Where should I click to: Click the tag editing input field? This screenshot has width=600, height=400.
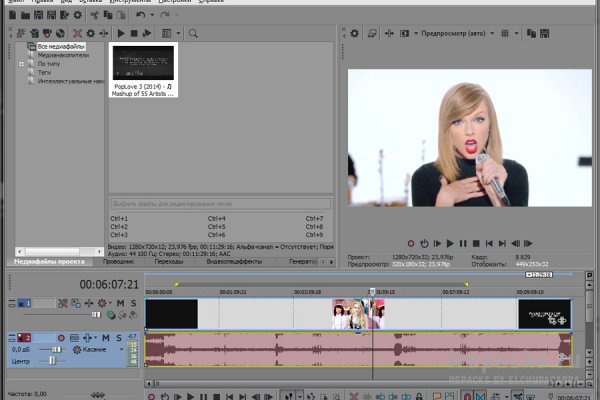(221, 204)
